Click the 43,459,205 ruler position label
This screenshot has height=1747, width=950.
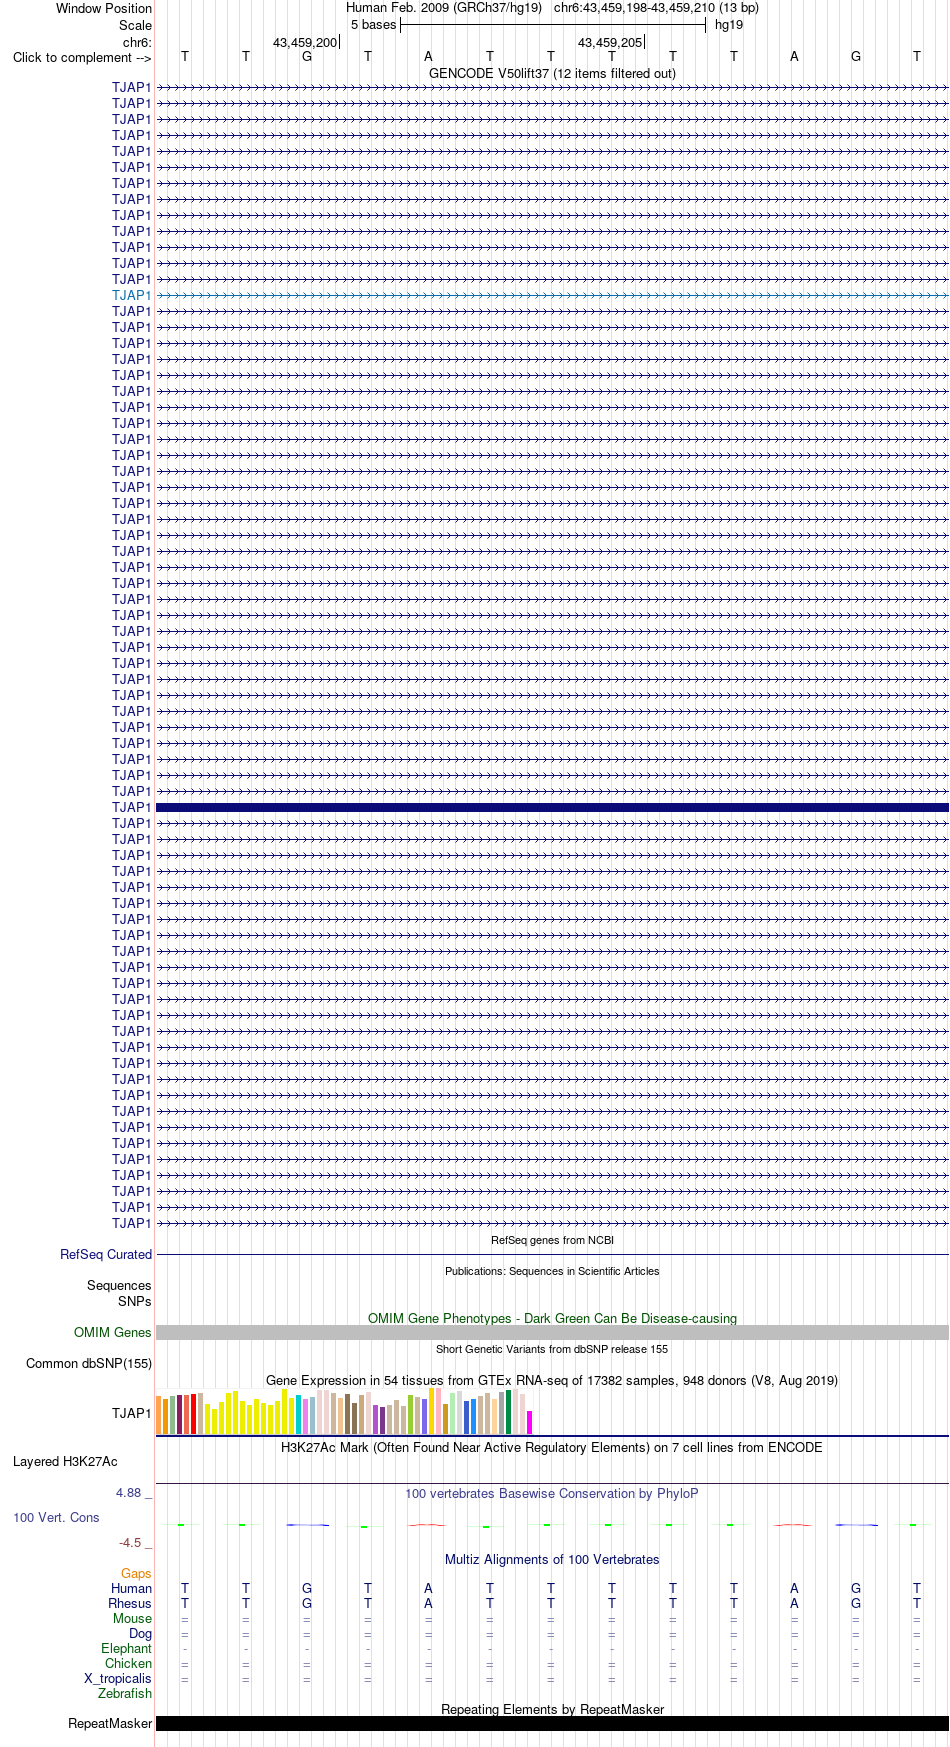point(610,42)
